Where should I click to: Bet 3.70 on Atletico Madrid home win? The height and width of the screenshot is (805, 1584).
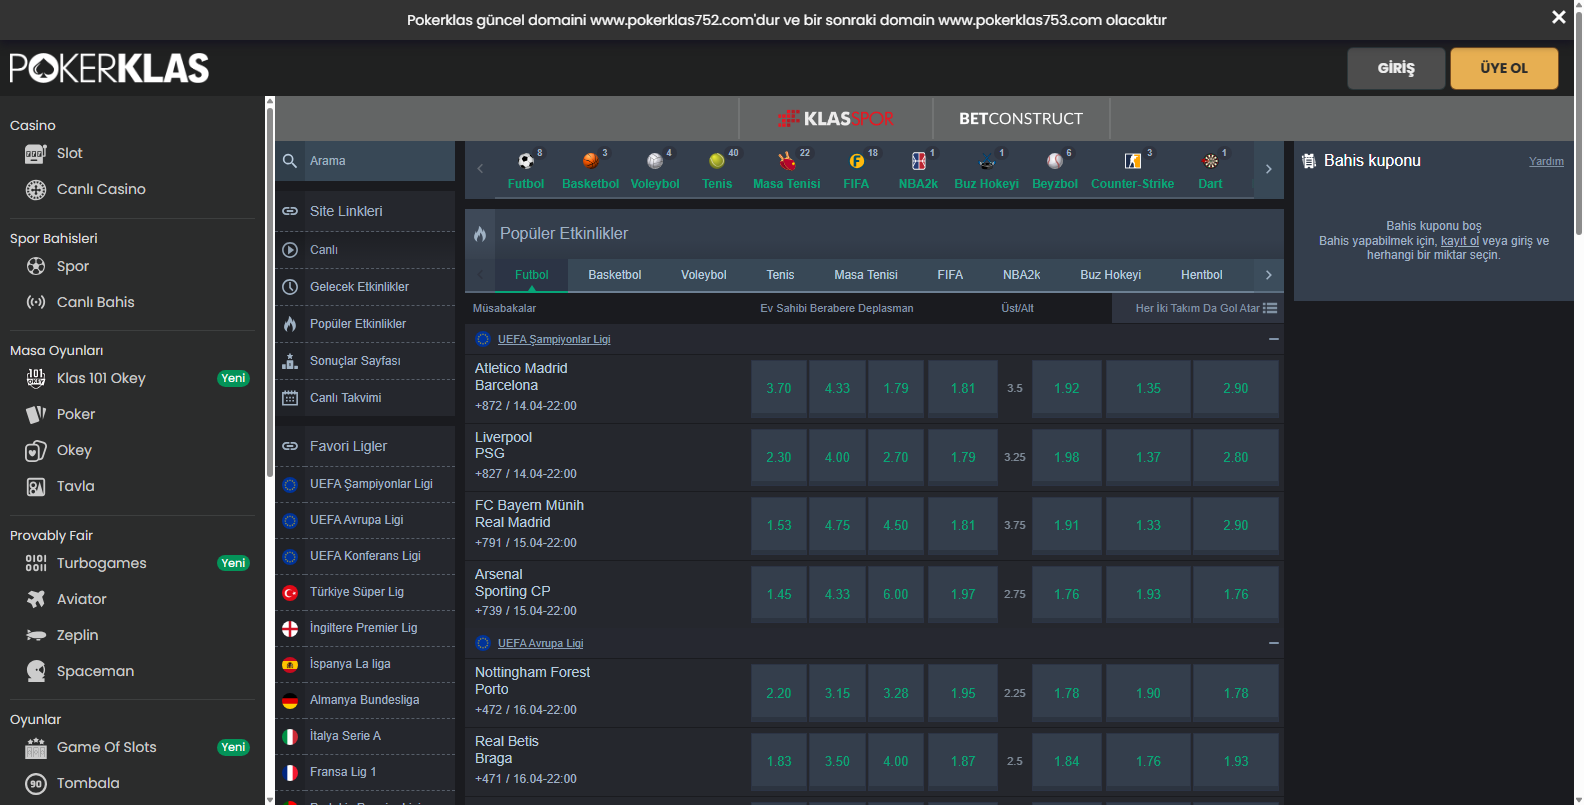[778, 388]
